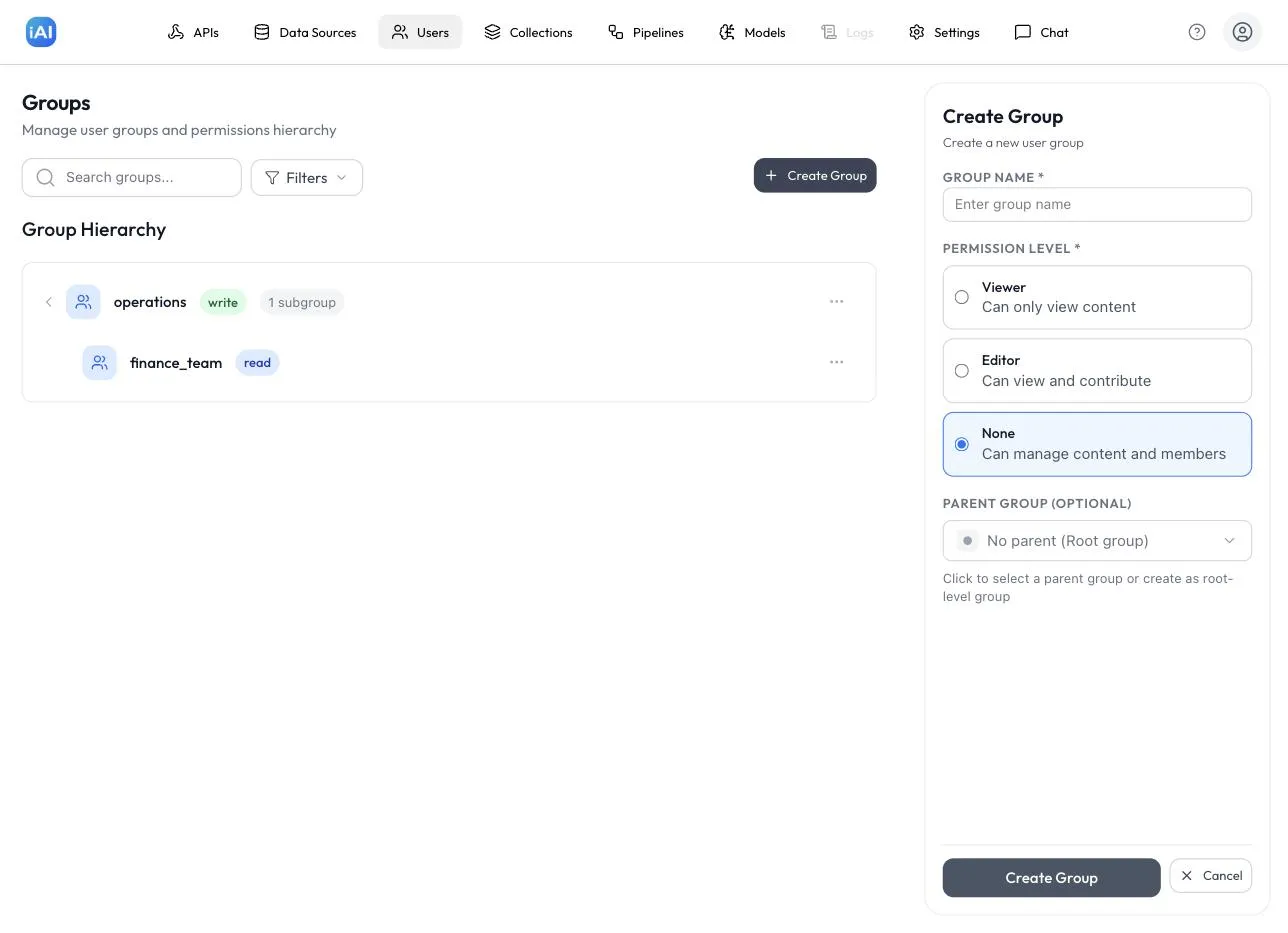1288x933 pixels.
Task: Open the Chat tab
Action: 1041,32
